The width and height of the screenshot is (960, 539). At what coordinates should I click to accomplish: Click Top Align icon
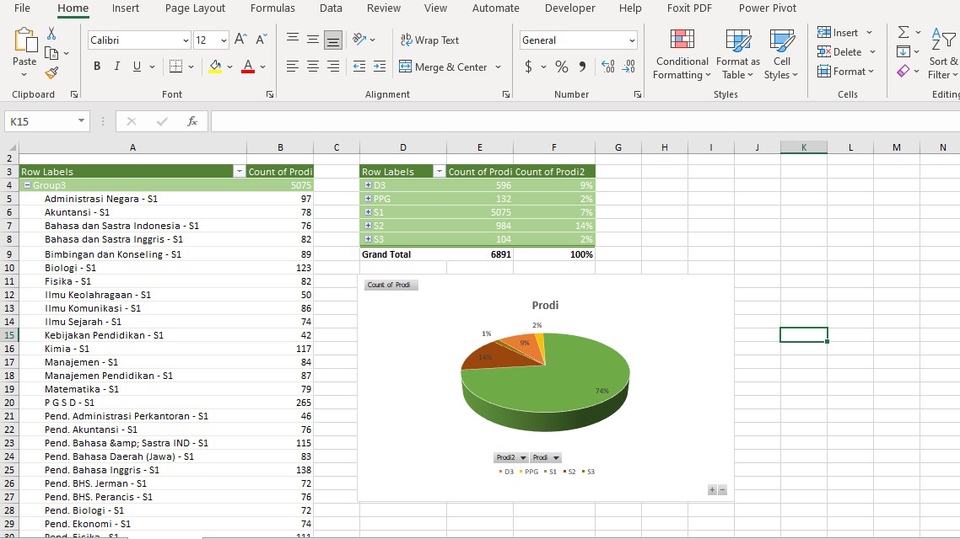click(293, 40)
